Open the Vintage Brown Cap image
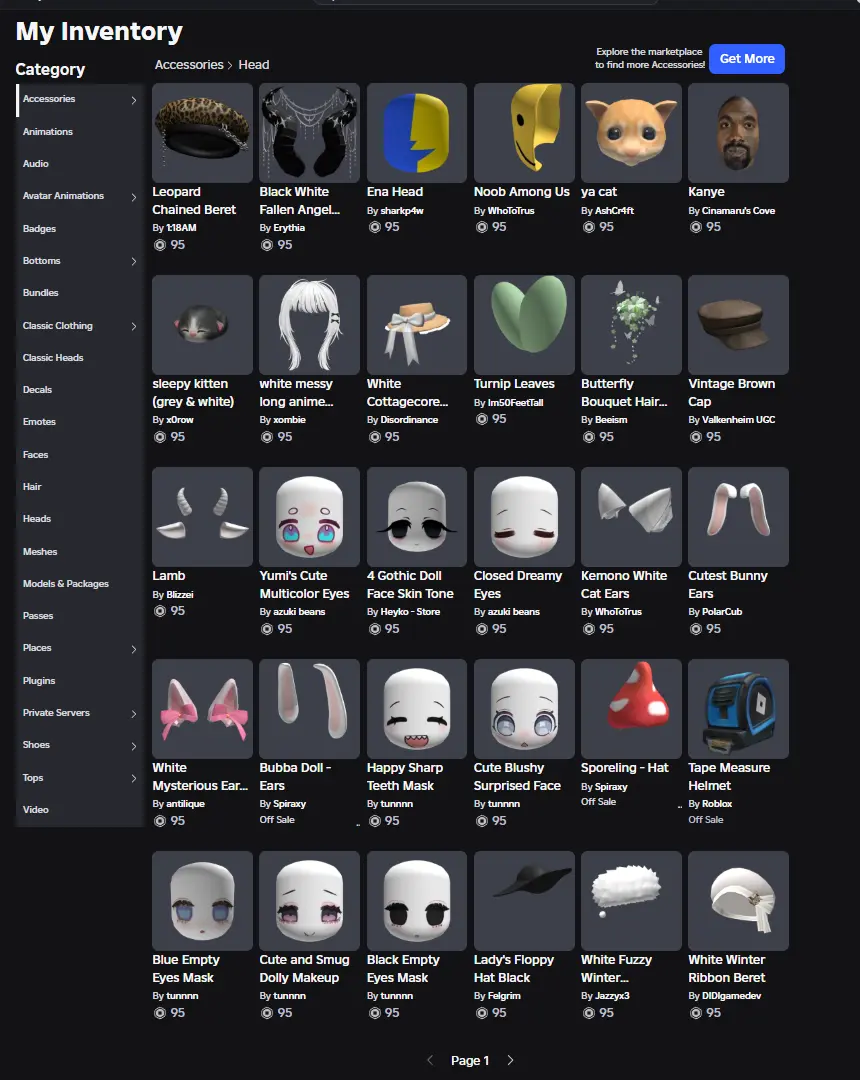This screenshot has height=1080, width=860. (x=738, y=325)
